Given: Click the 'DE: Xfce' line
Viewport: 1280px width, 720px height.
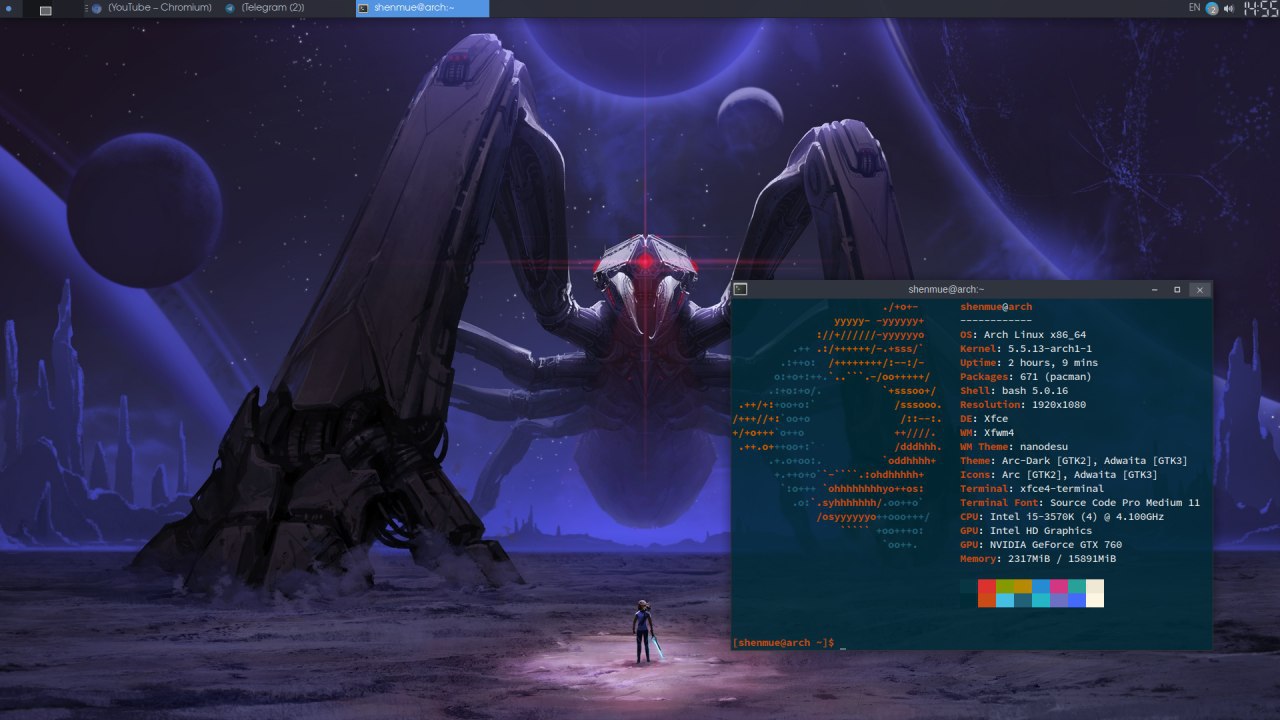Looking at the screenshot, I should pos(984,419).
